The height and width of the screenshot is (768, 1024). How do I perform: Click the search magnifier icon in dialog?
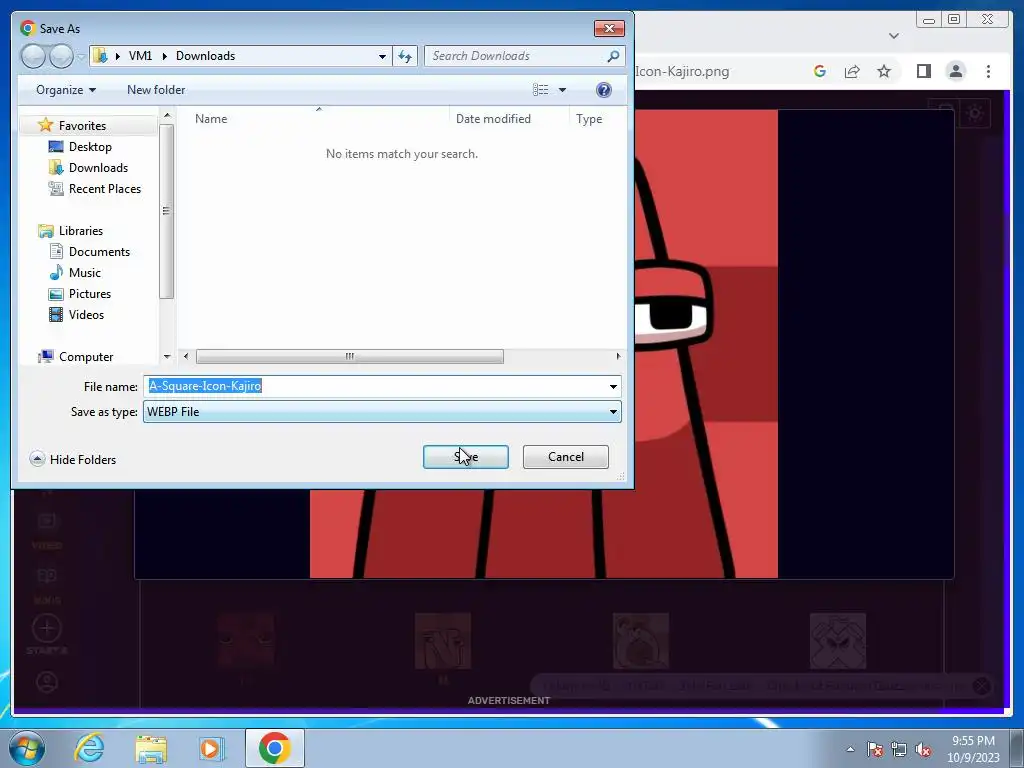613,56
